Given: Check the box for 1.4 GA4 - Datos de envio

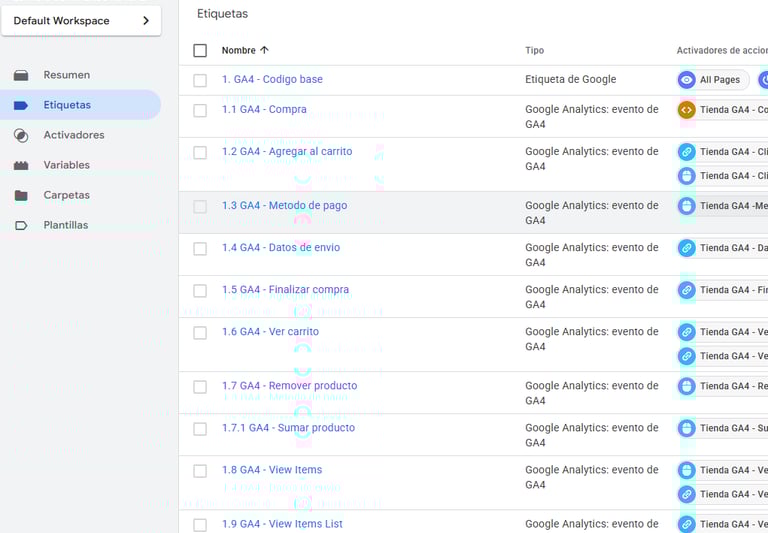Looking at the screenshot, I should (200, 249).
